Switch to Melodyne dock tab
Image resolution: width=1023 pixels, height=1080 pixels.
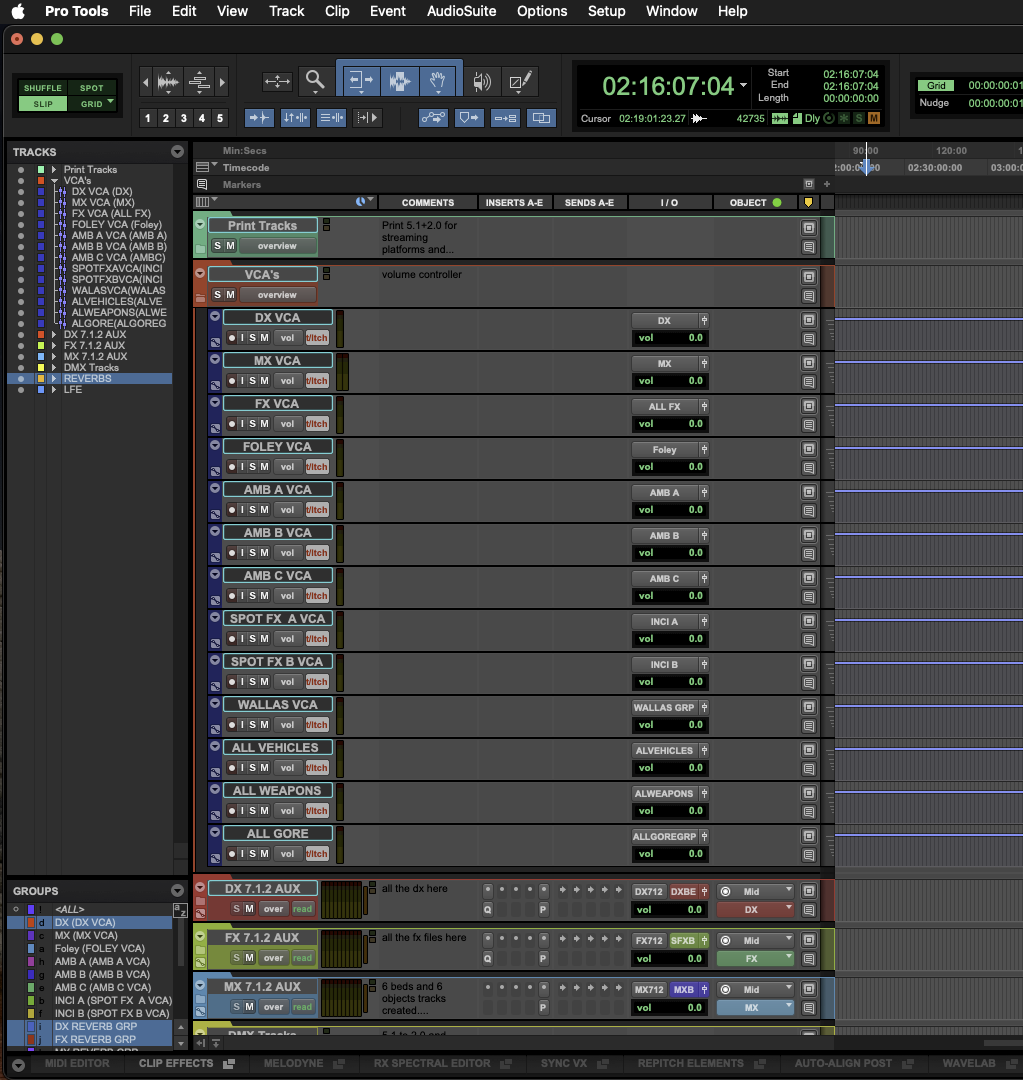pyautogui.click(x=293, y=1063)
